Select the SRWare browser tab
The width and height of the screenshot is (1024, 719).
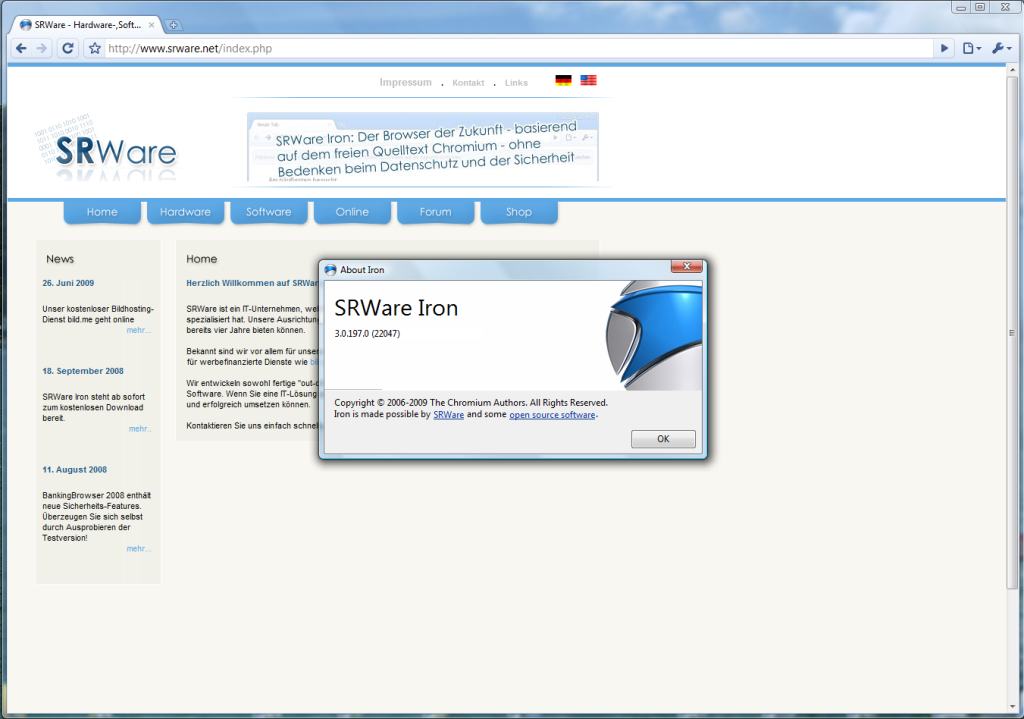(85, 24)
